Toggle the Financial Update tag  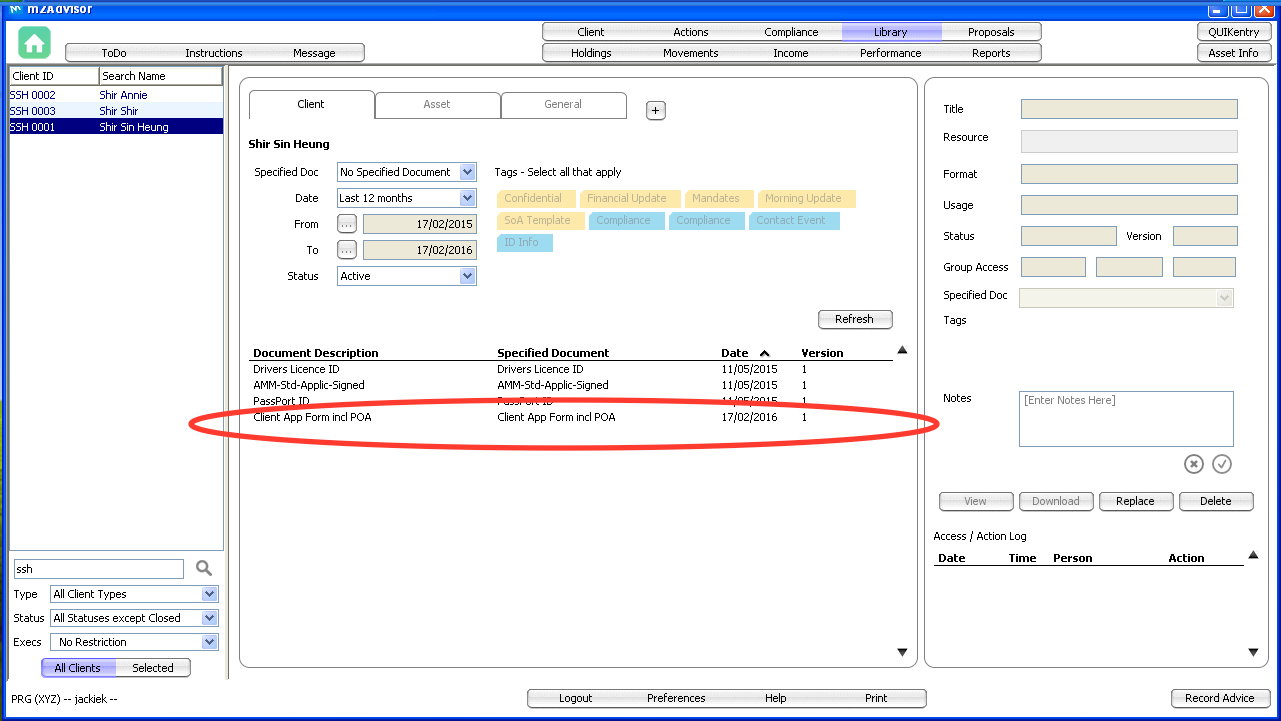click(x=627, y=199)
